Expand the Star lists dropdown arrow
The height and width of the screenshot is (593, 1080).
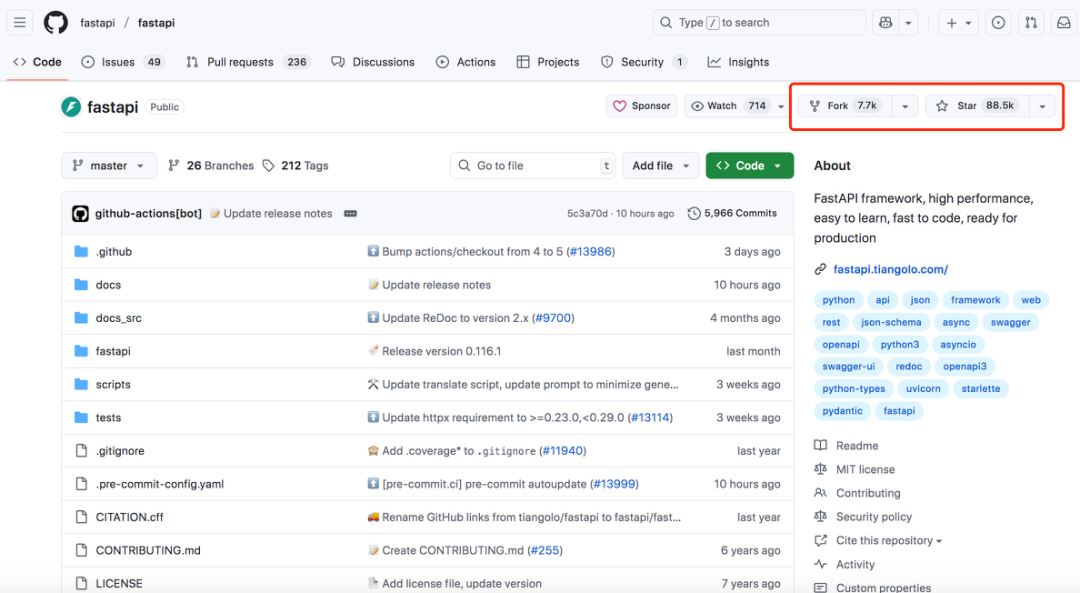click(x=1042, y=106)
